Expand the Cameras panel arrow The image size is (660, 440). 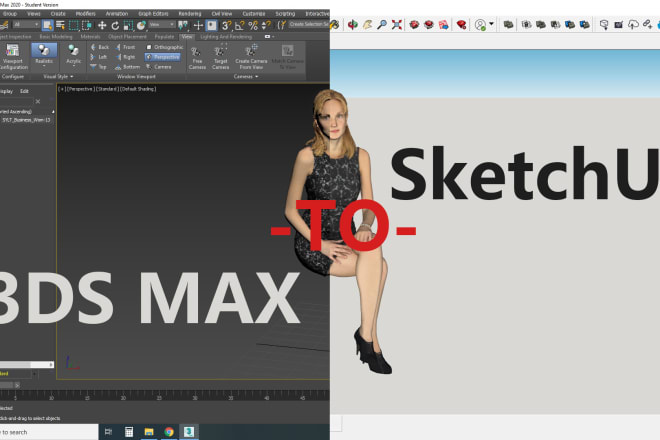point(256,77)
